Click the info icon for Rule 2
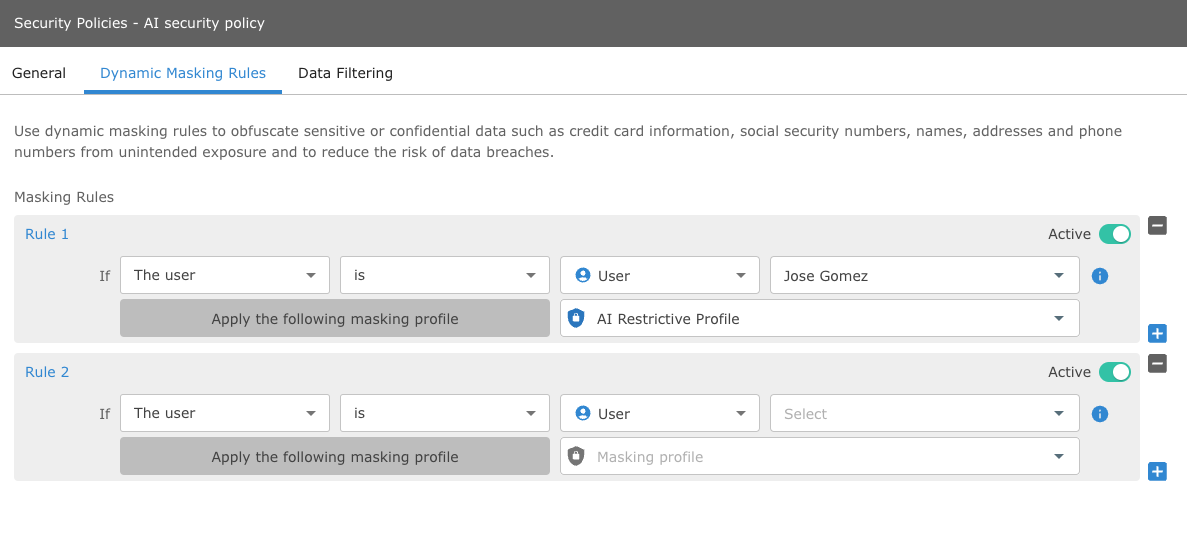This screenshot has width=1187, height=546. point(1100,414)
